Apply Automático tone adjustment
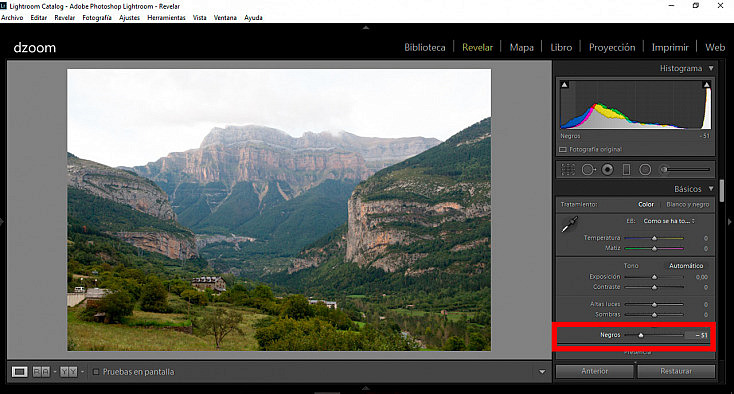This screenshot has width=734, height=394. [686, 266]
